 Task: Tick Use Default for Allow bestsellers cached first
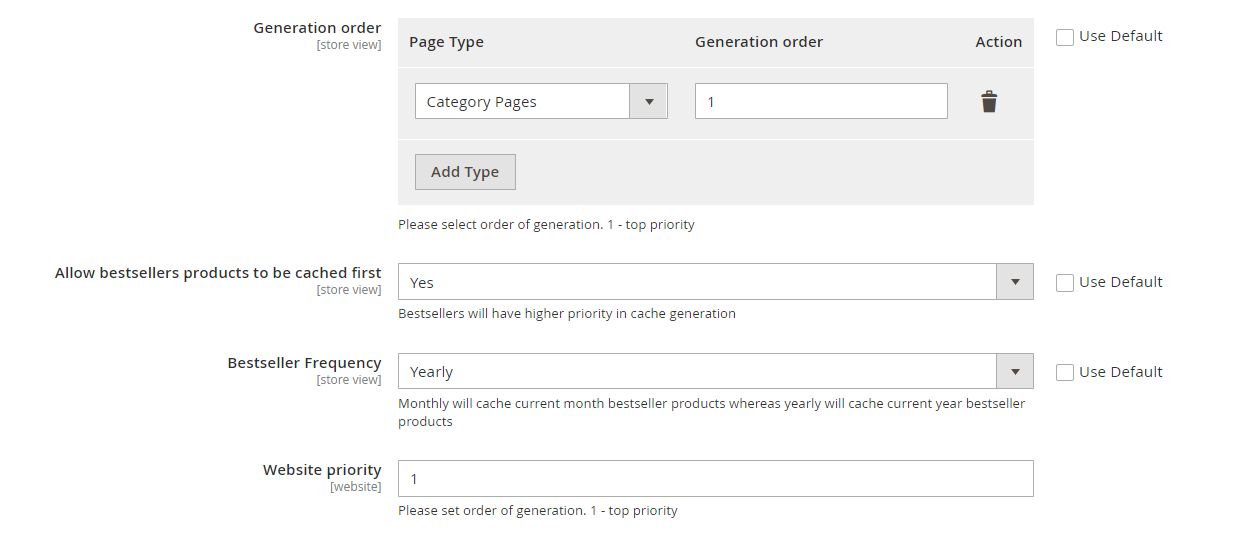pos(1065,283)
